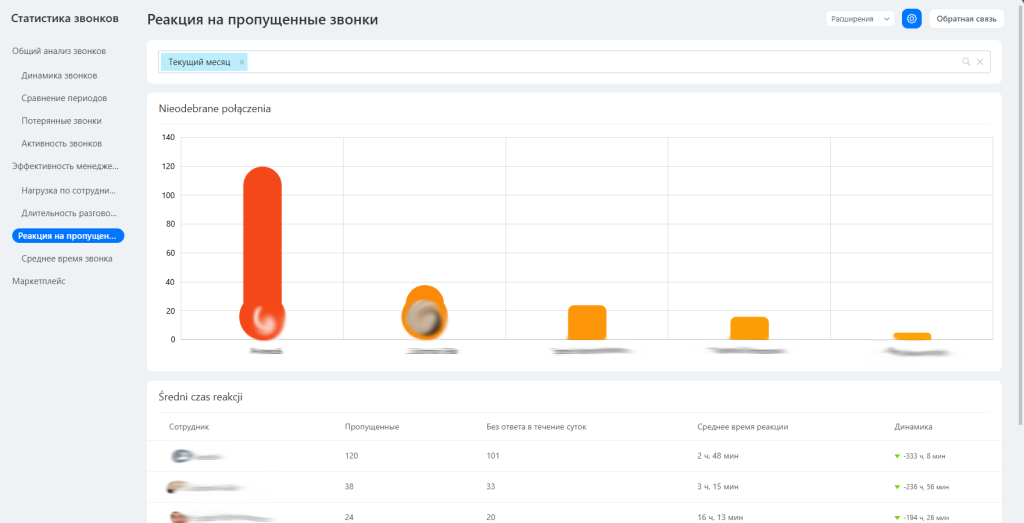The width and height of the screenshot is (1024, 523).
Task: Open 'Сравнение периодов' in sidebar
Action: pyautogui.click(x=64, y=98)
